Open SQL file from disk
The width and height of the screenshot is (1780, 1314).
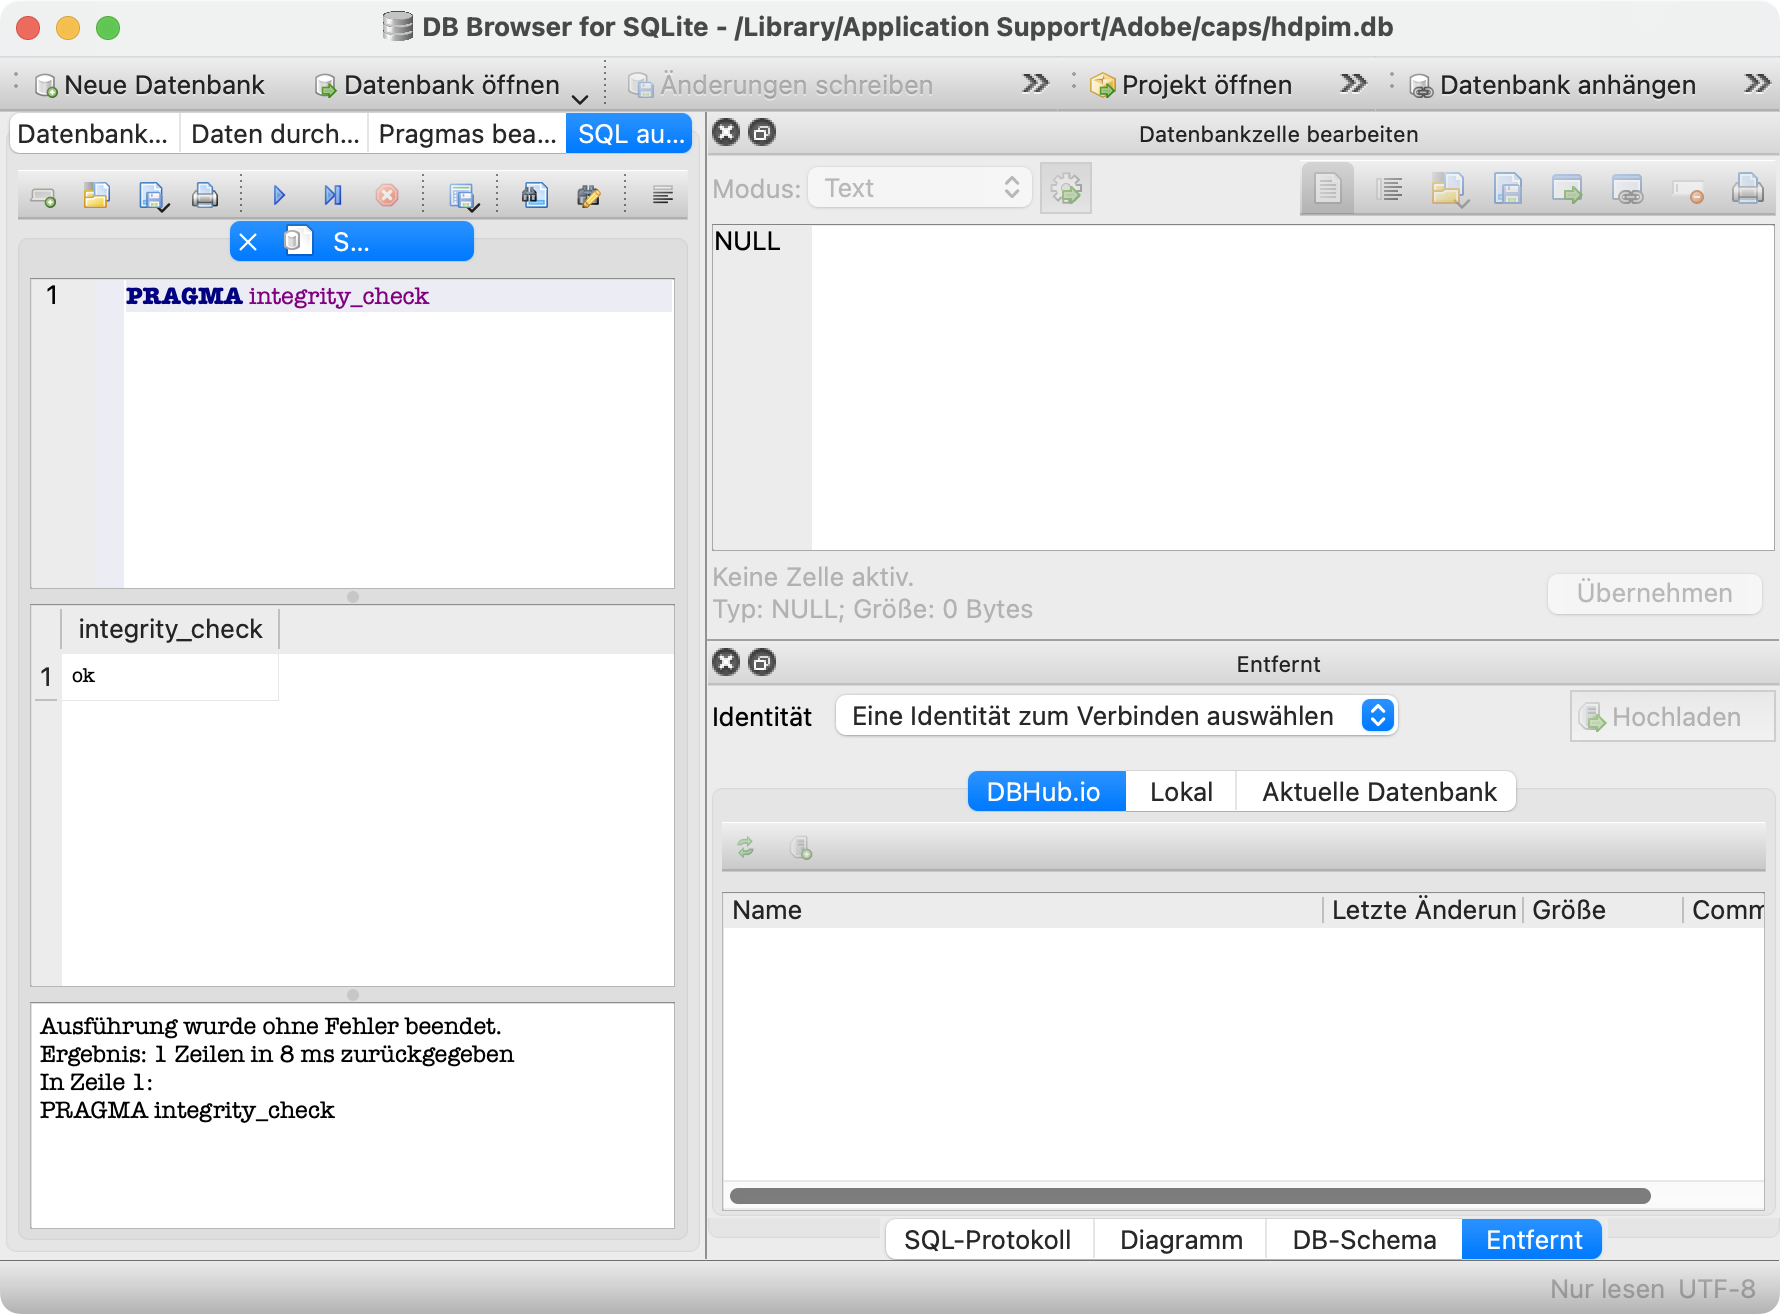(96, 195)
